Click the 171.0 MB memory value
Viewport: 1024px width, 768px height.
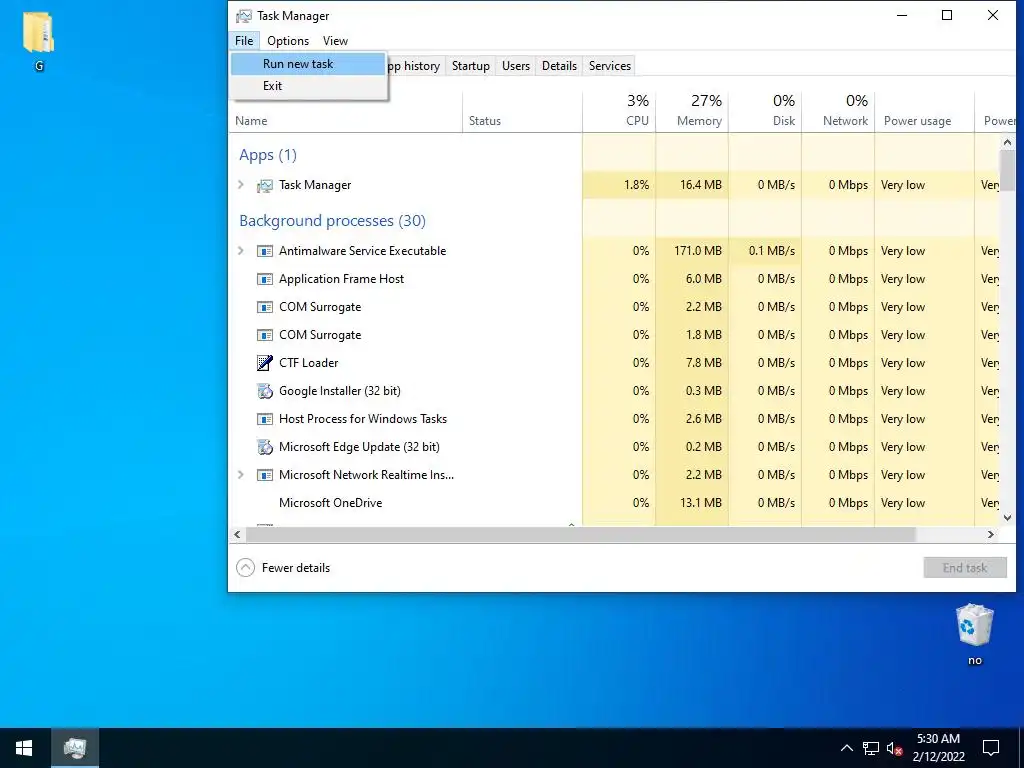(x=700, y=251)
